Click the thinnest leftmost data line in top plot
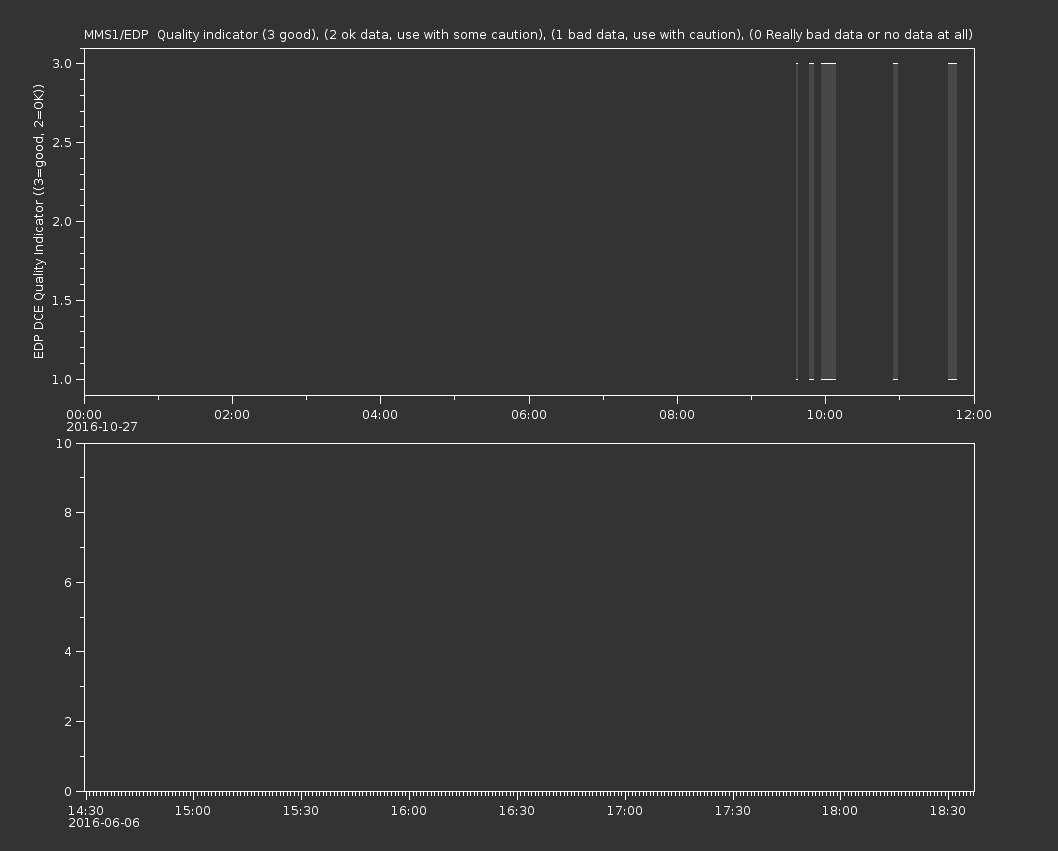1058x851 pixels. click(x=797, y=221)
